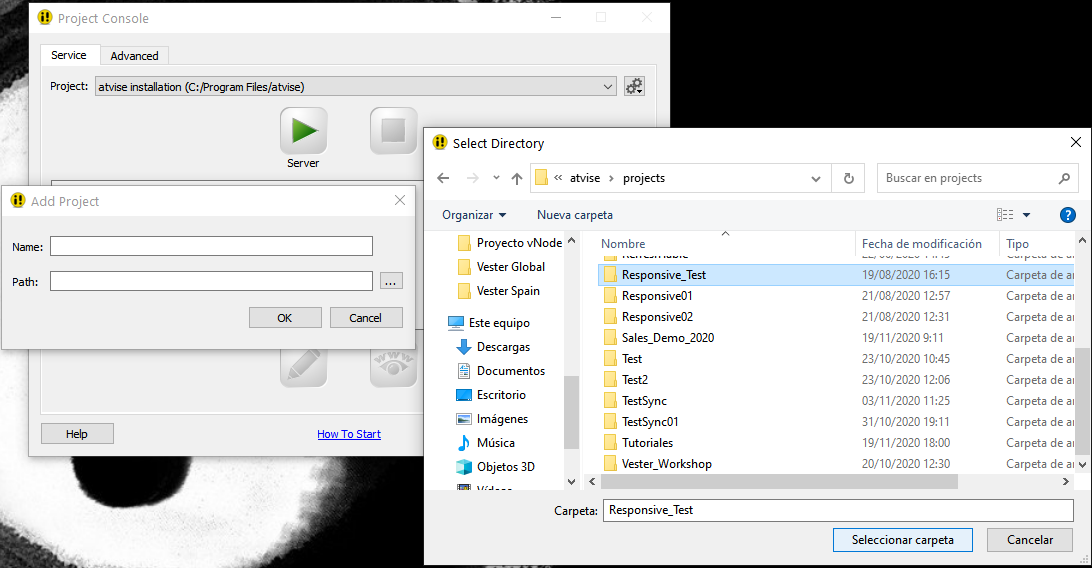Start the Server with the green play icon
Image resolution: width=1092 pixels, height=568 pixels.
pyautogui.click(x=304, y=131)
